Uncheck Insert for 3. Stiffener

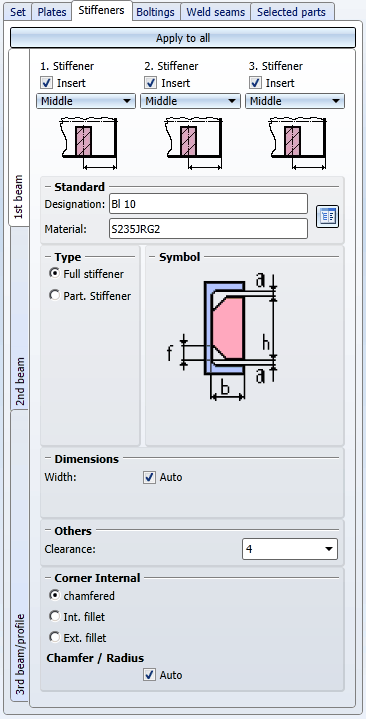coord(256,83)
